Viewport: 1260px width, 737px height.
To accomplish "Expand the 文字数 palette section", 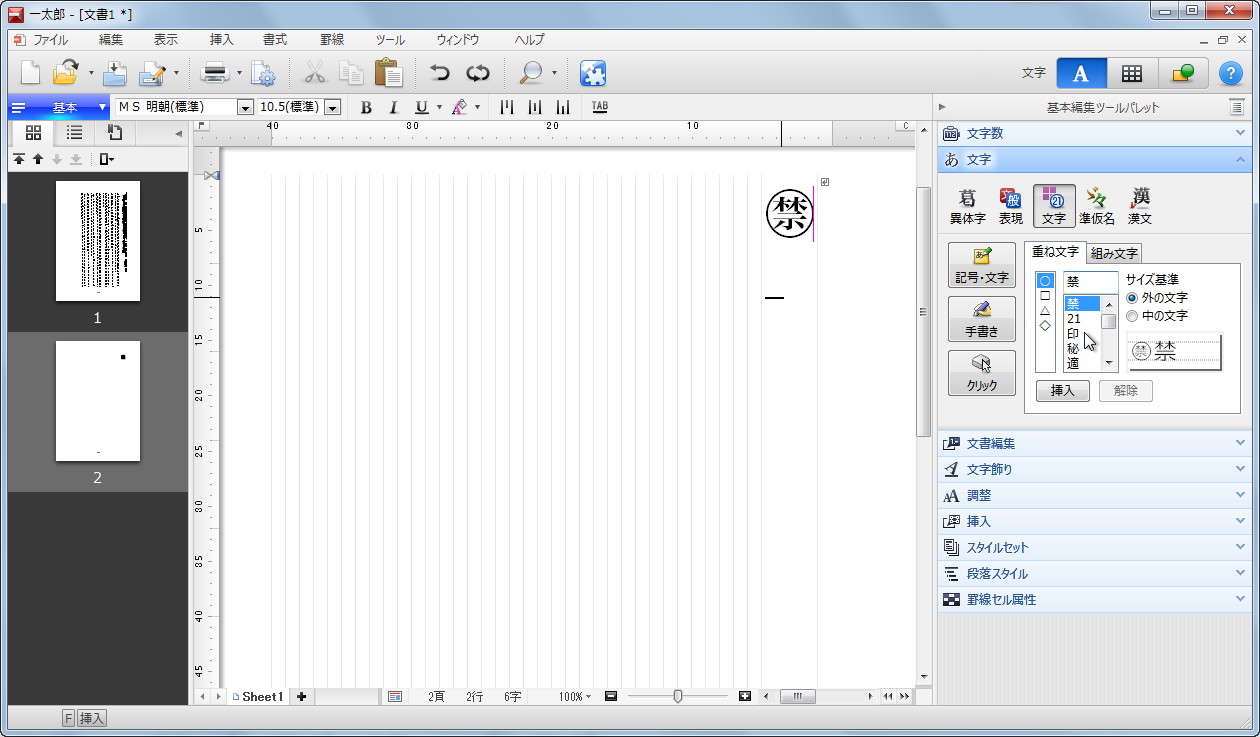I will coord(1094,133).
